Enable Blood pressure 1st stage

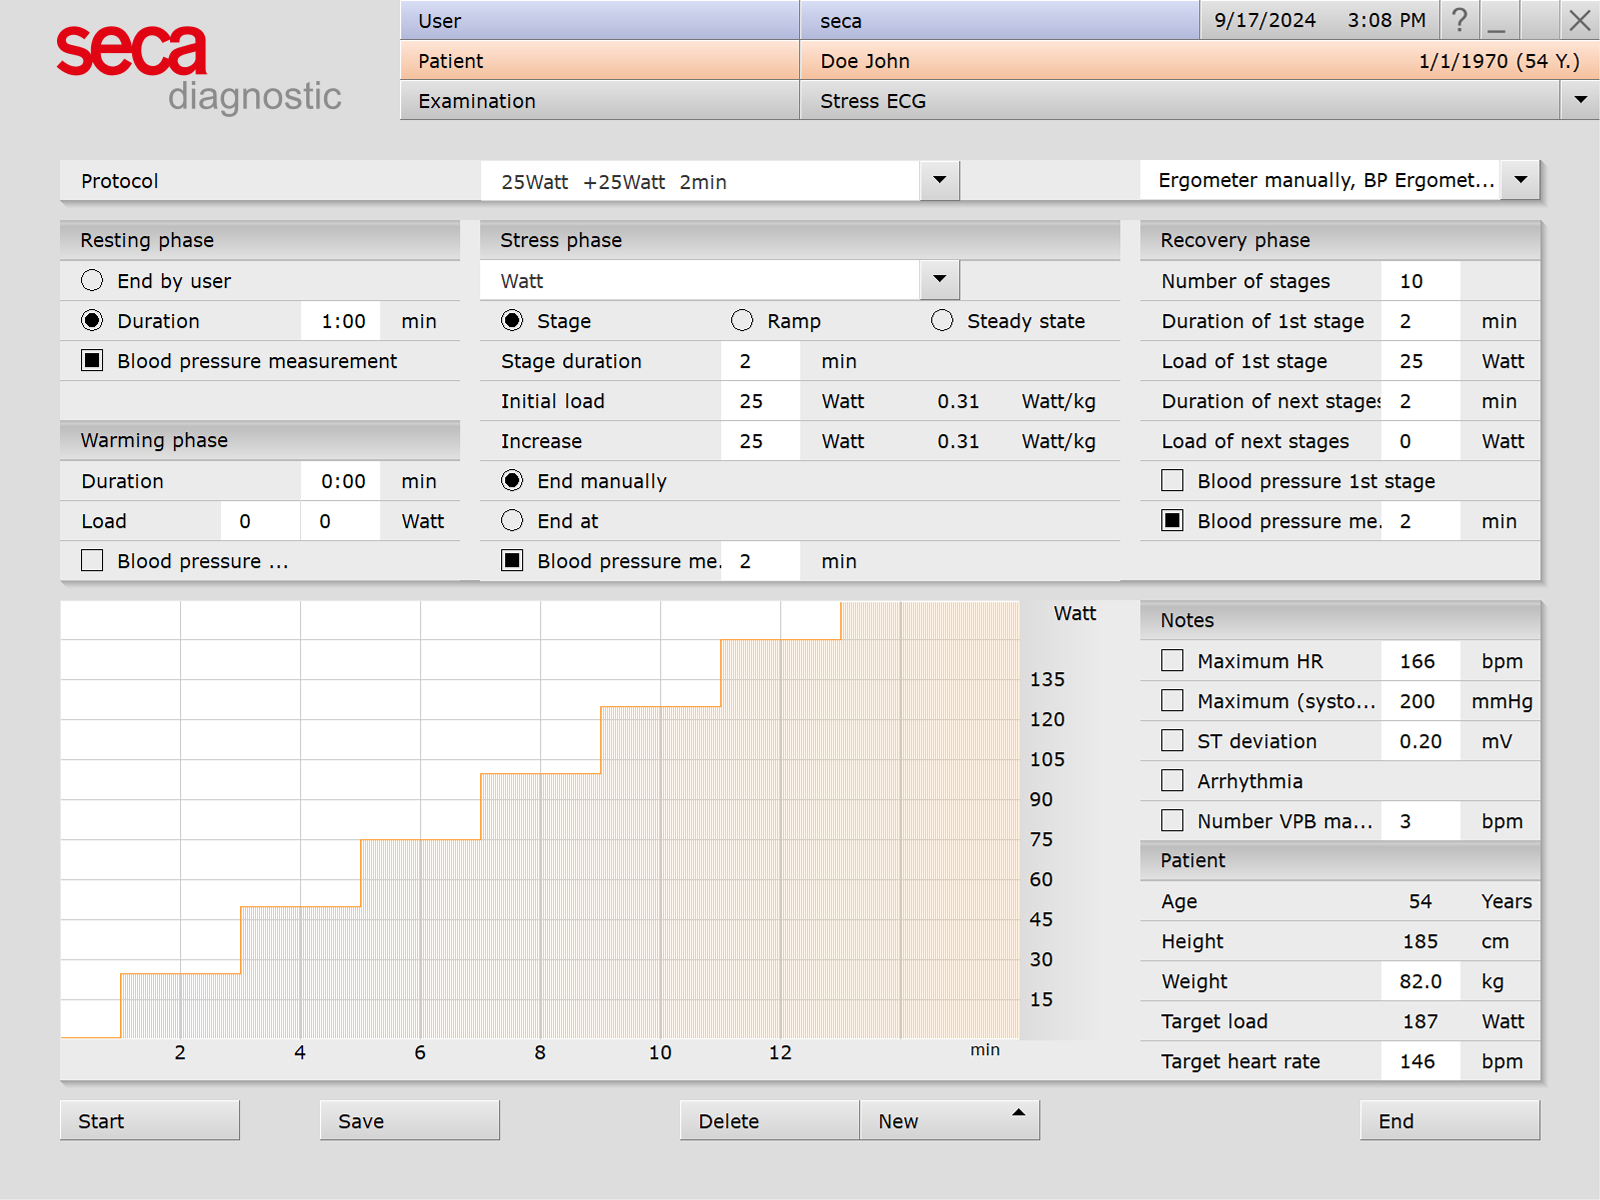coord(1171,481)
